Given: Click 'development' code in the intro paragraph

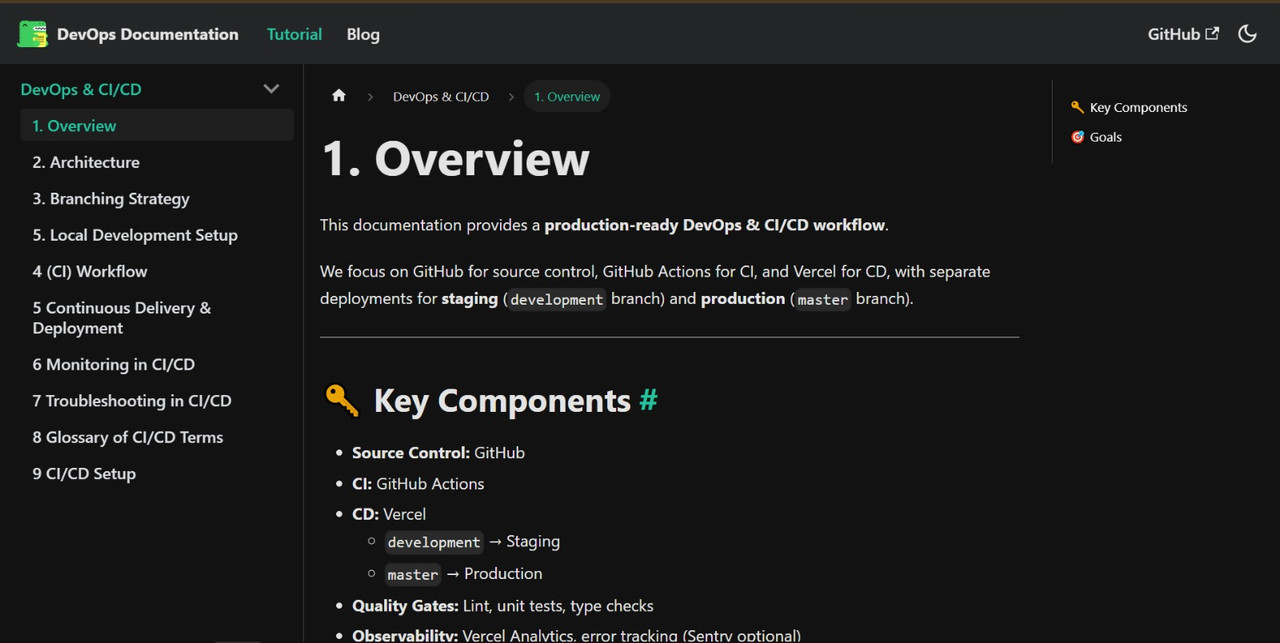Looking at the screenshot, I should point(556,299).
